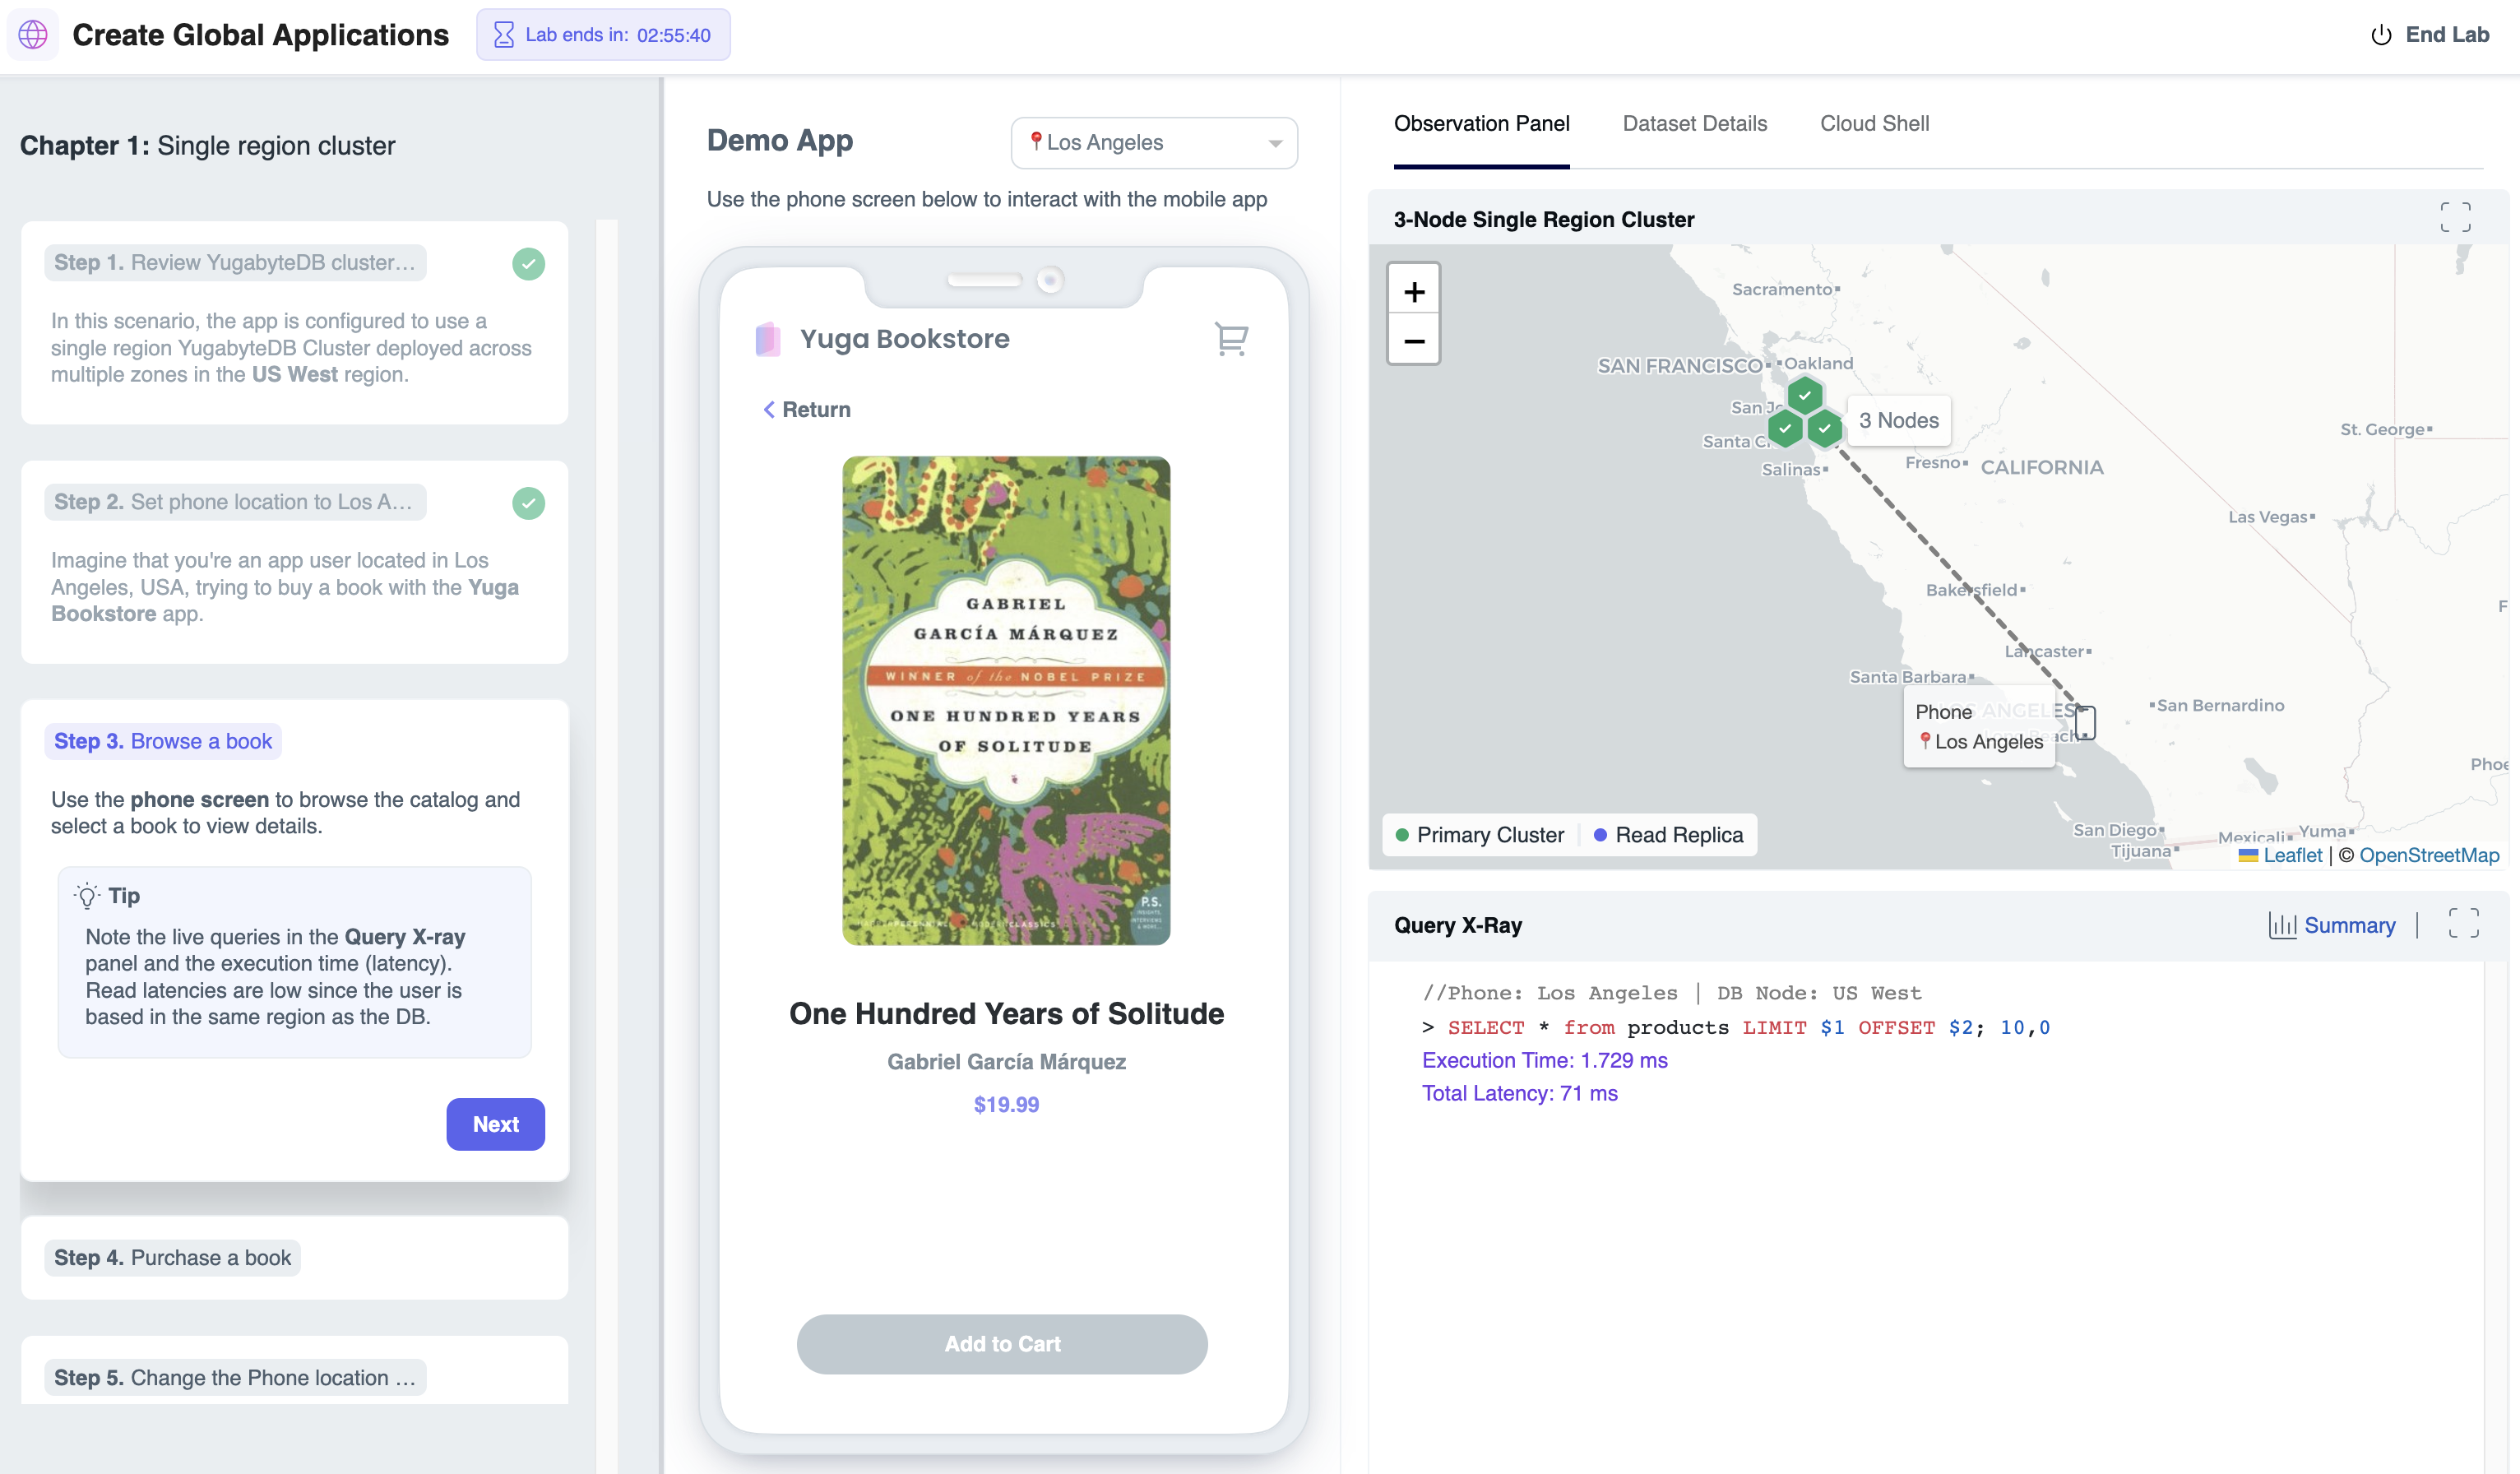Viewport: 2520px width, 1474px height.
Task: Click the globe icon next to Create Global Applications
Action: (x=32, y=34)
